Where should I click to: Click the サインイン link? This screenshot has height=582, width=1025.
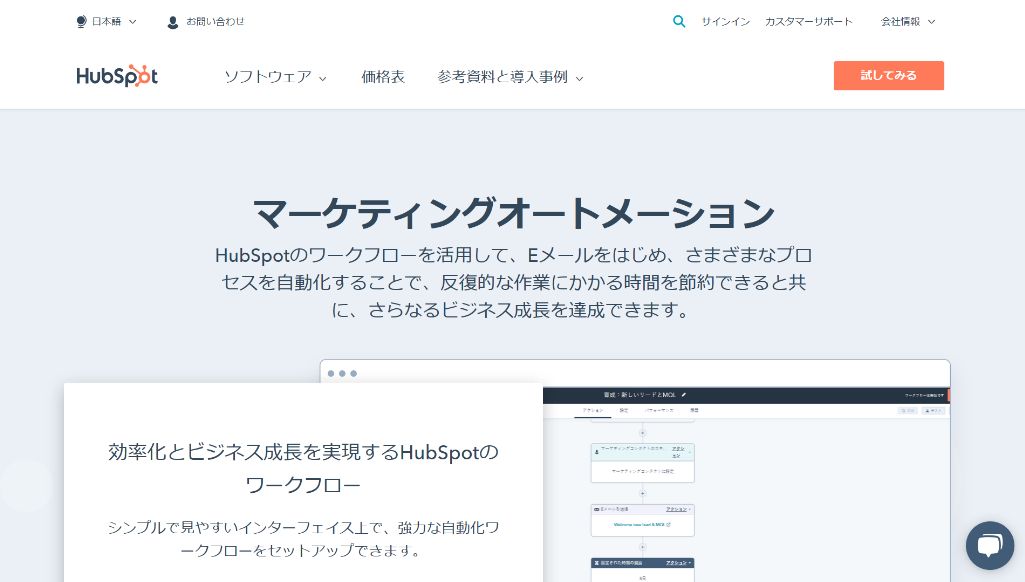coord(725,21)
